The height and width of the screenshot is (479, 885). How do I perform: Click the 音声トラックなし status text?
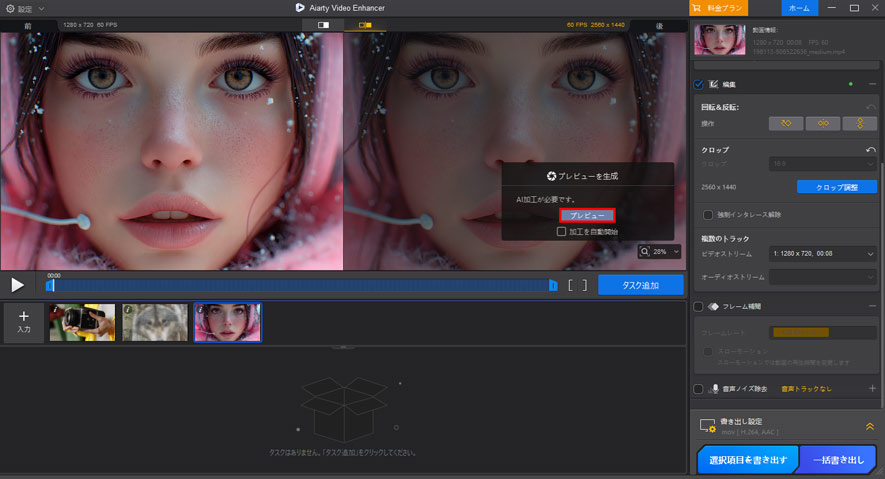pyautogui.click(x=806, y=389)
